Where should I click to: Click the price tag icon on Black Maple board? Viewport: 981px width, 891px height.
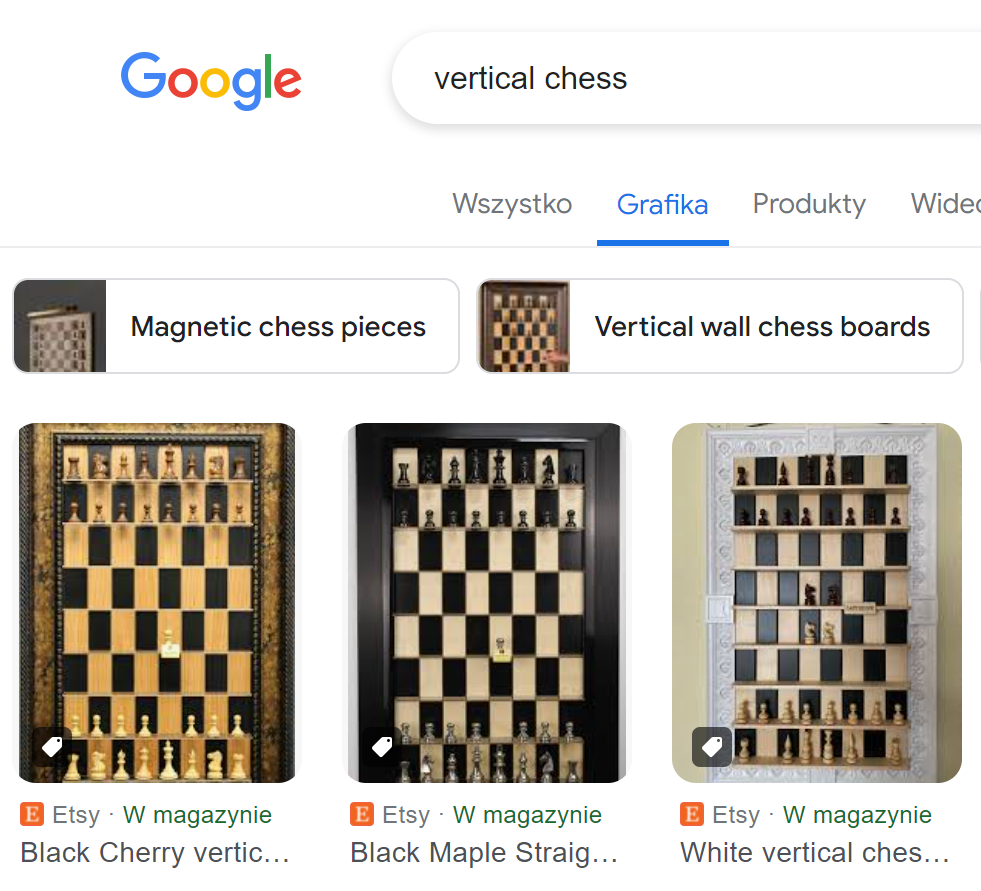(x=382, y=746)
